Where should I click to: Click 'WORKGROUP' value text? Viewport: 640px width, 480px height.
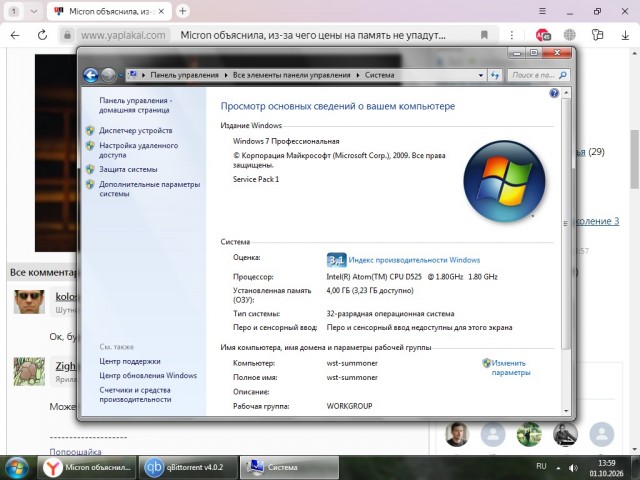(x=349, y=406)
